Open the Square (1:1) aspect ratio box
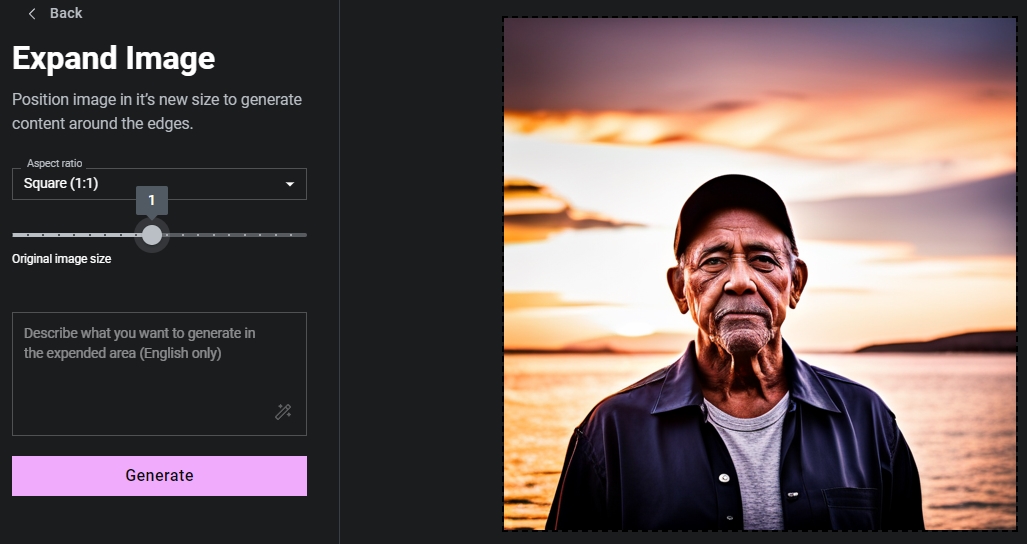The width and height of the screenshot is (1027, 544). [x=150, y=184]
